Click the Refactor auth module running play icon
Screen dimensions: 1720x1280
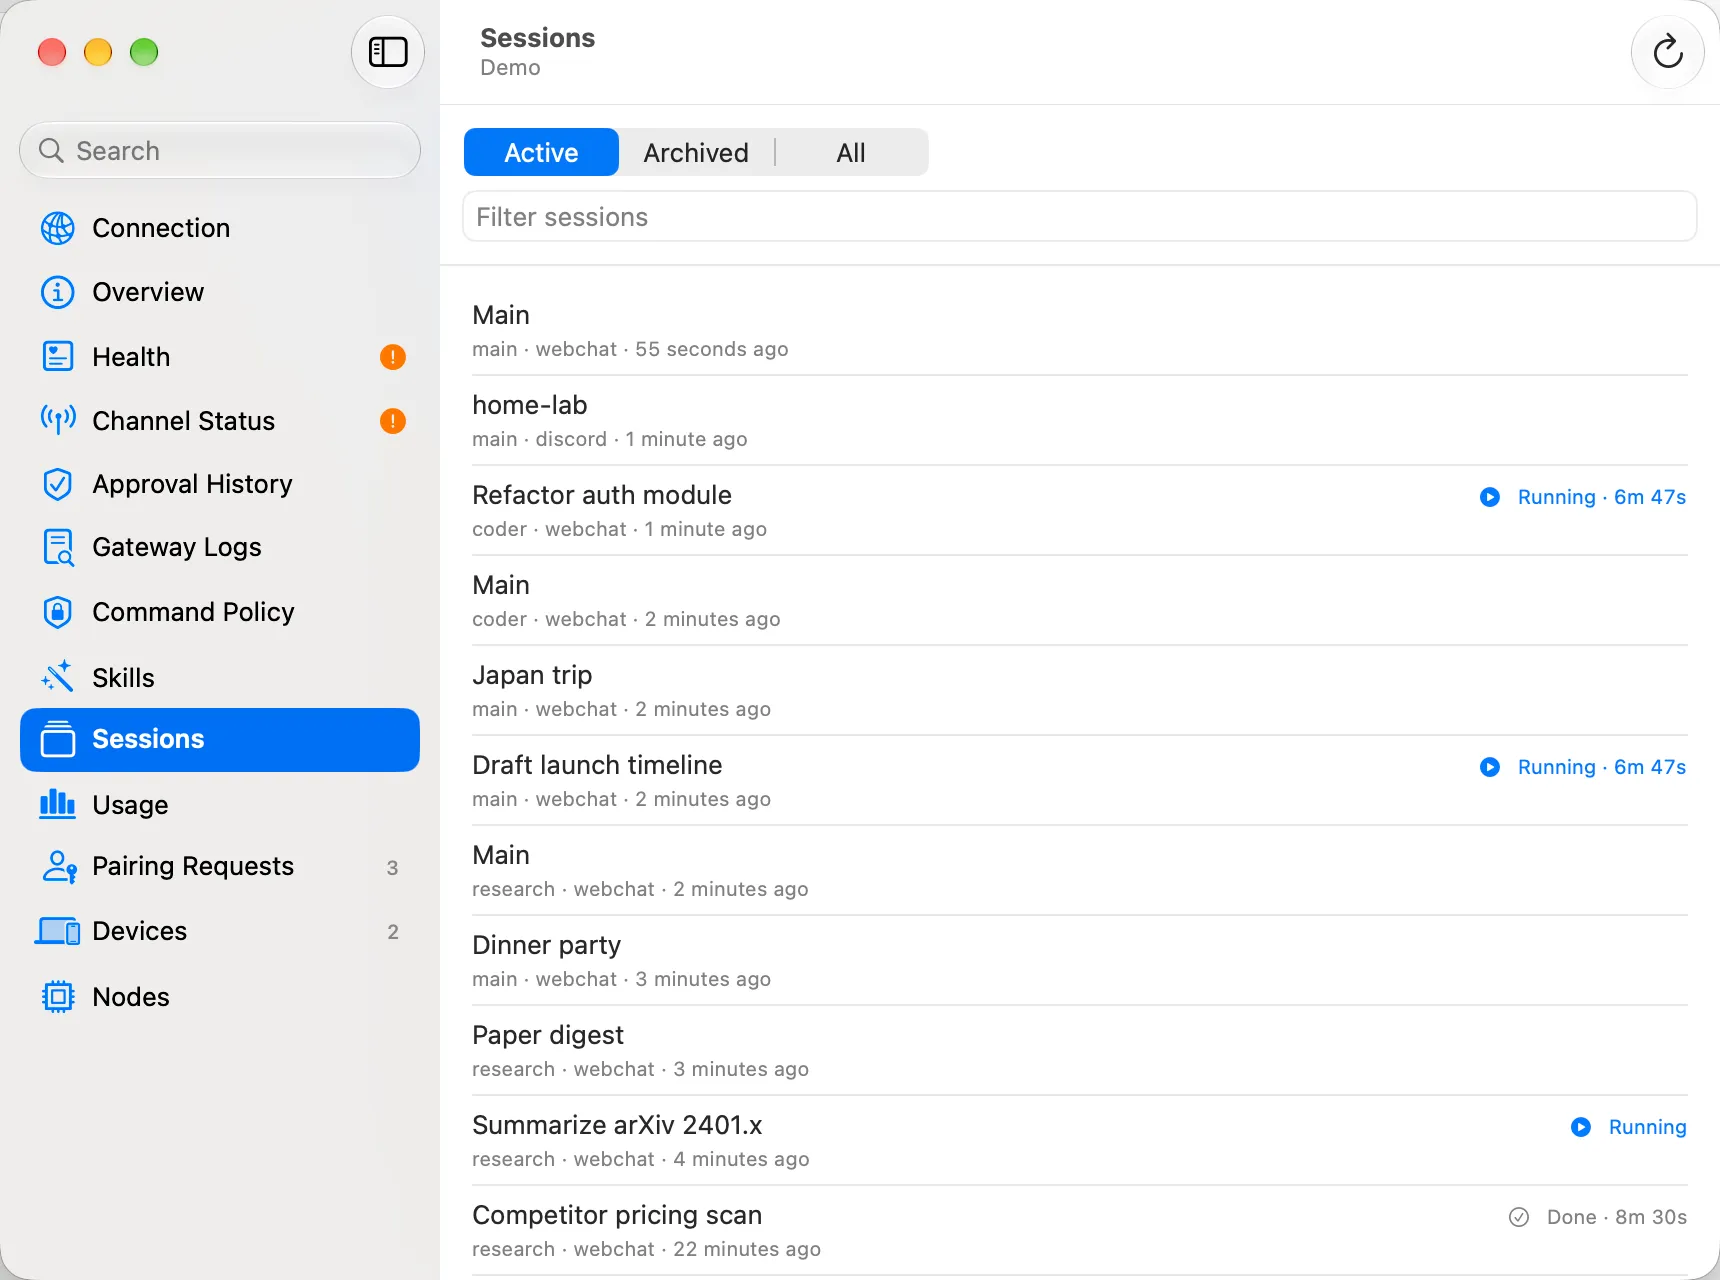[1490, 497]
